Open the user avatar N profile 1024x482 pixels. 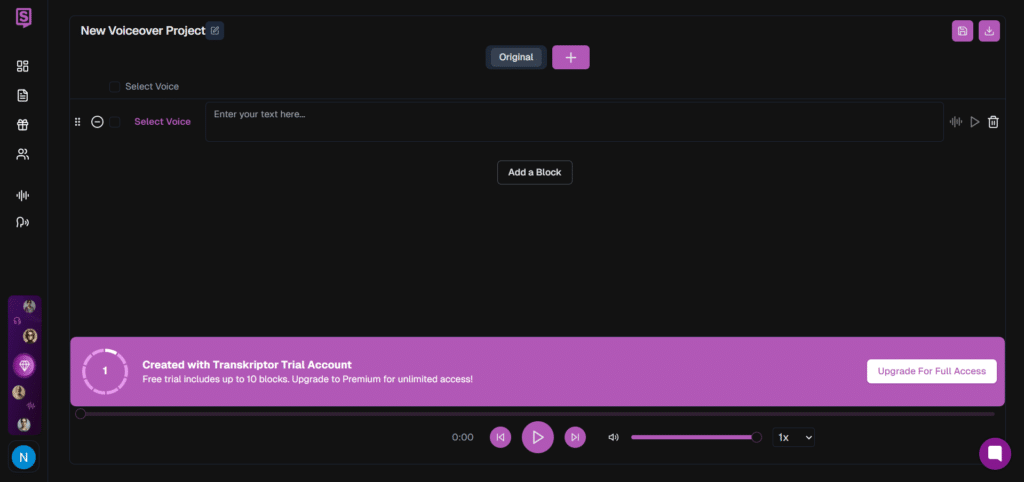pos(24,457)
